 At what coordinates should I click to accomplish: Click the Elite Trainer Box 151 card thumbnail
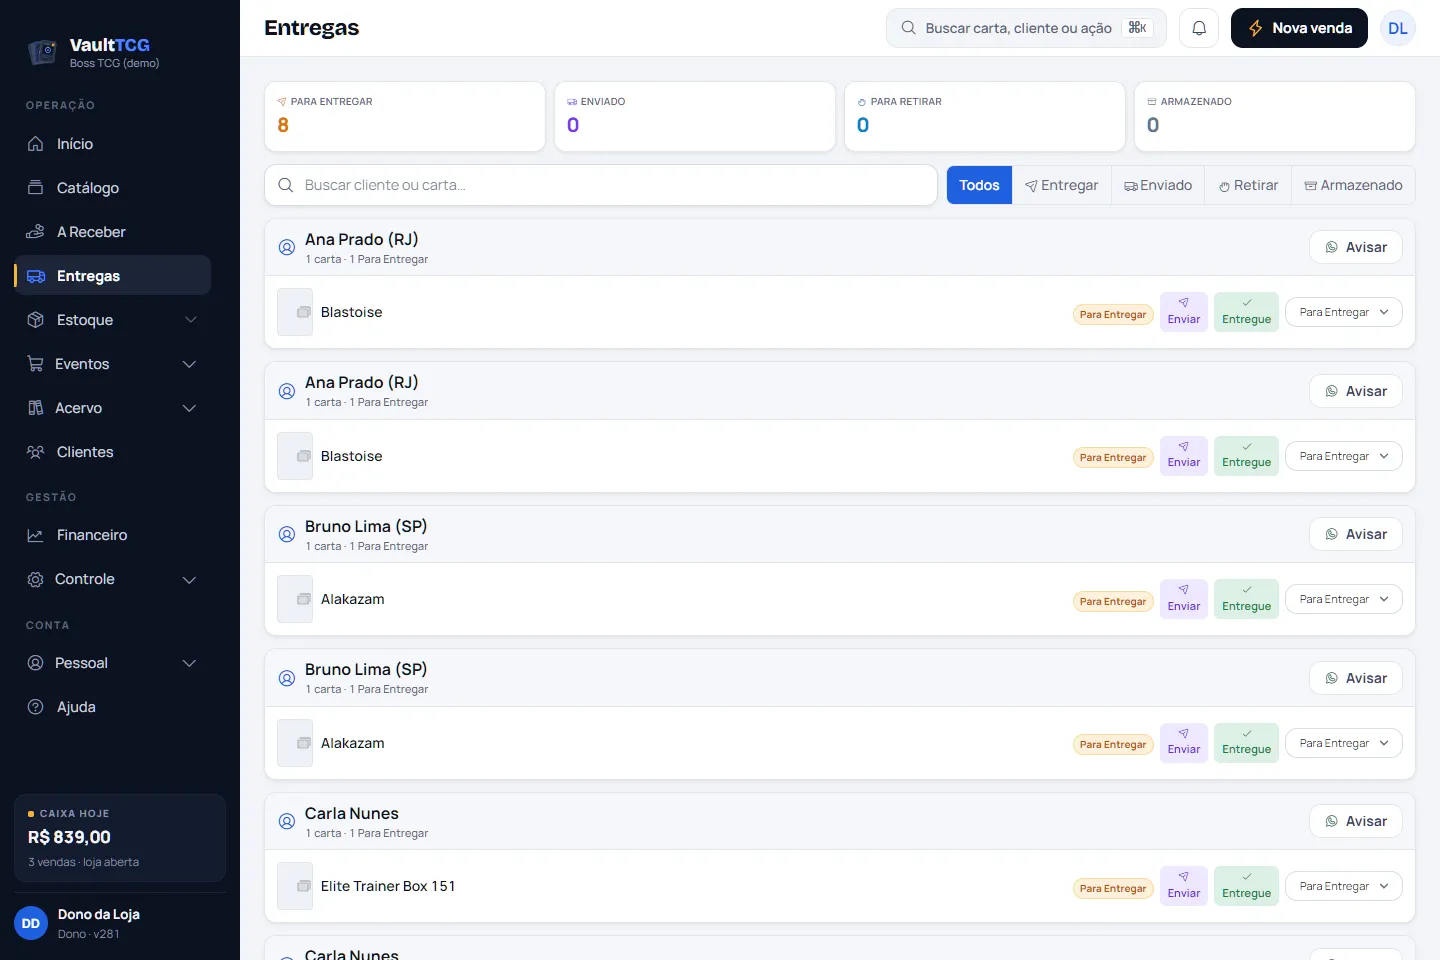(x=295, y=887)
